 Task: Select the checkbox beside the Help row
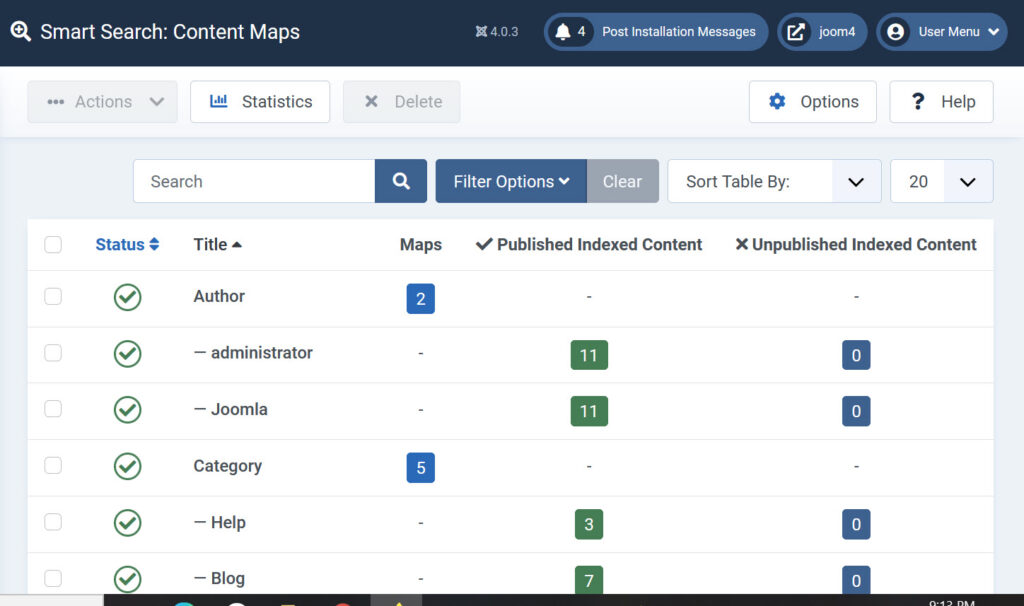pyautogui.click(x=53, y=522)
